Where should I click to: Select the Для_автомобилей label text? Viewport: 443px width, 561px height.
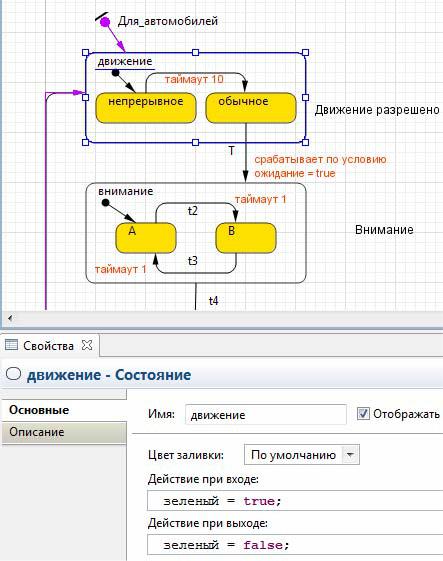click(x=168, y=21)
